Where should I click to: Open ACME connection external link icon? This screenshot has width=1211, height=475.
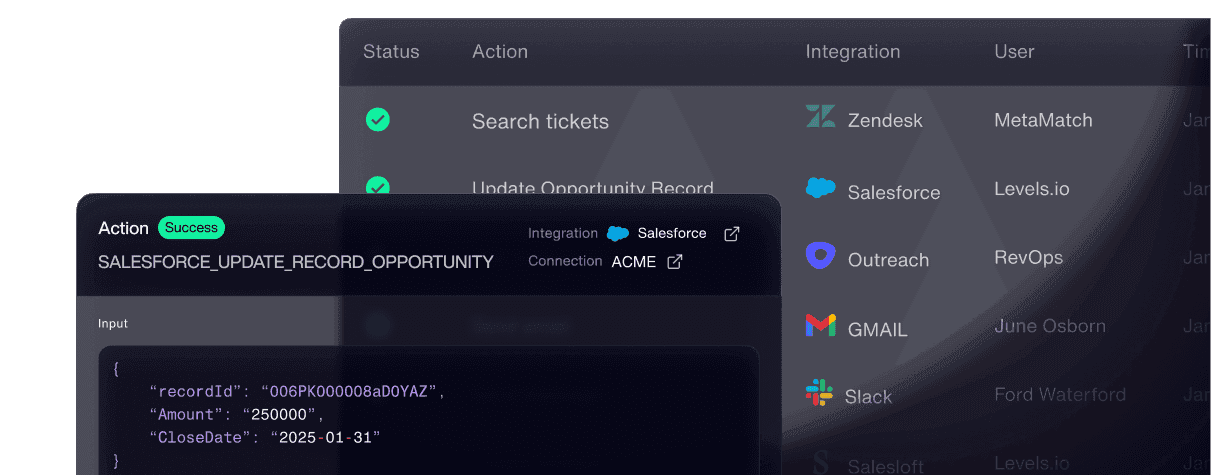pyautogui.click(x=675, y=261)
